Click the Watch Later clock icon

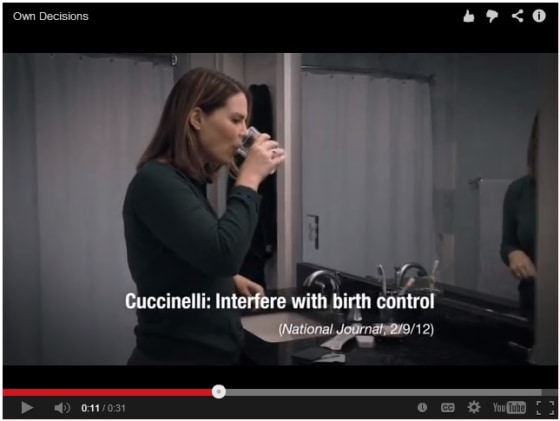(422, 407)
